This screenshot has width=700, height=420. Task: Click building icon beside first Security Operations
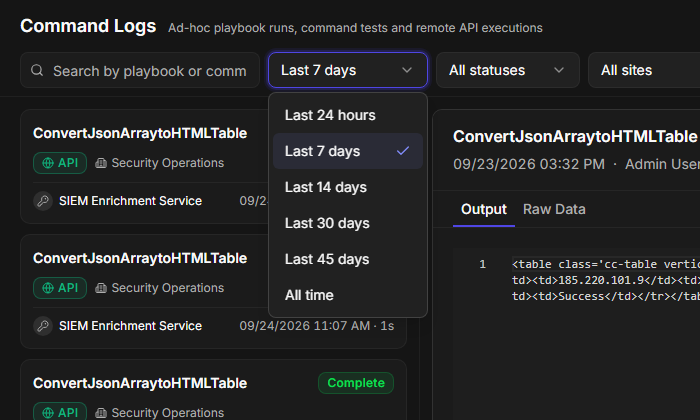(x=101, y=163)
